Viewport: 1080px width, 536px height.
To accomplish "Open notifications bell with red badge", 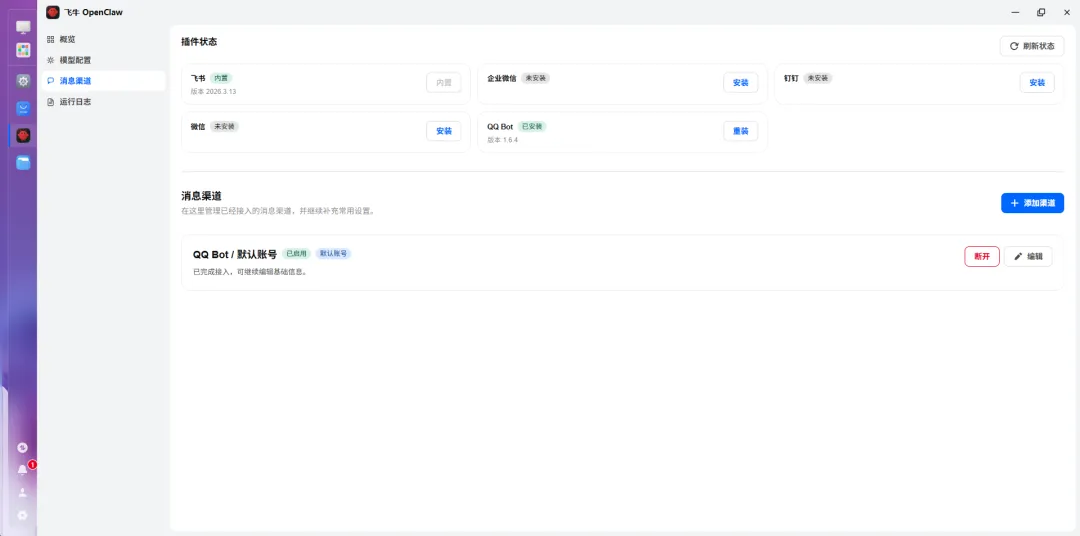I will click(x=23, y=470).
